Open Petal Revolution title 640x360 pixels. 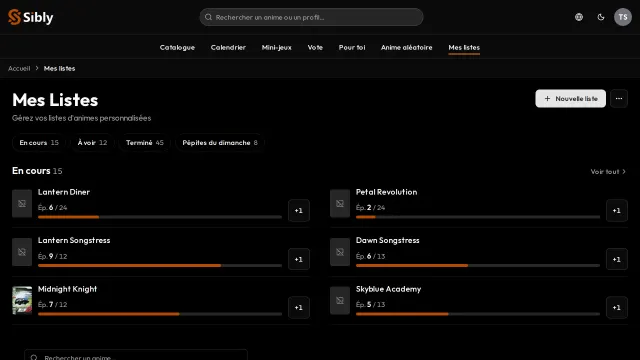[387, 192]
